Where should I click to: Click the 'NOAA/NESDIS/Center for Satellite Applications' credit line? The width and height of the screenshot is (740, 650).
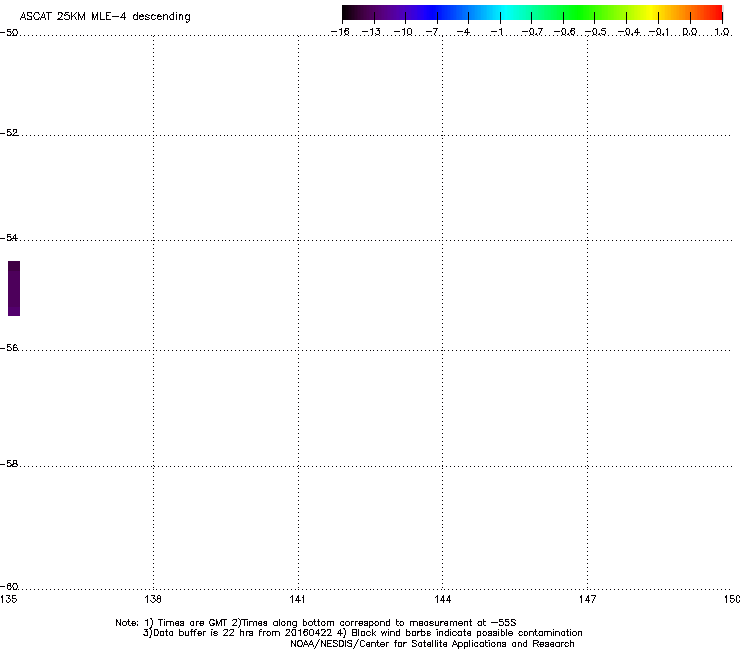point(432,644)
